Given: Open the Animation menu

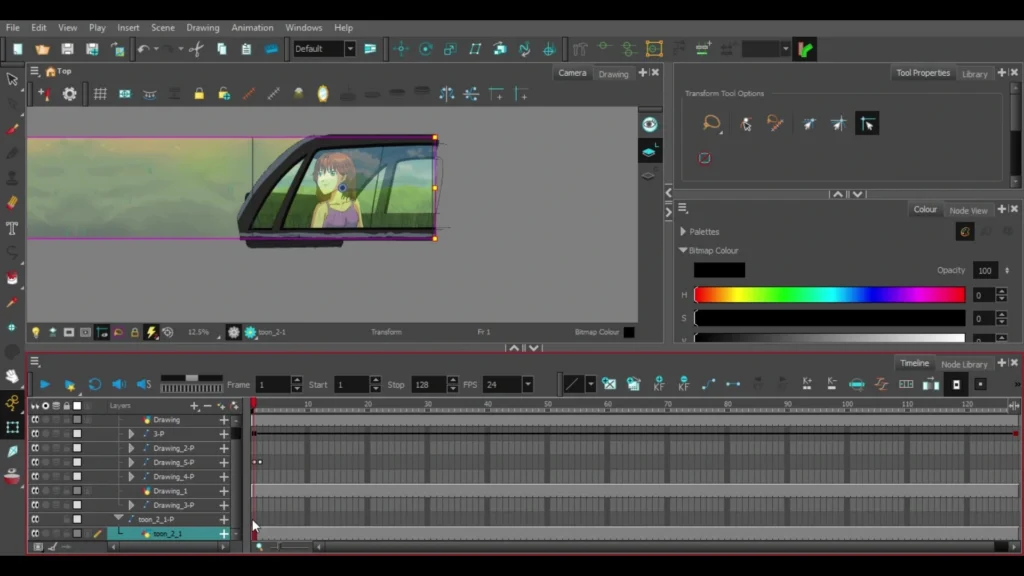Looking at the screenshot, I should coord(252,28).
